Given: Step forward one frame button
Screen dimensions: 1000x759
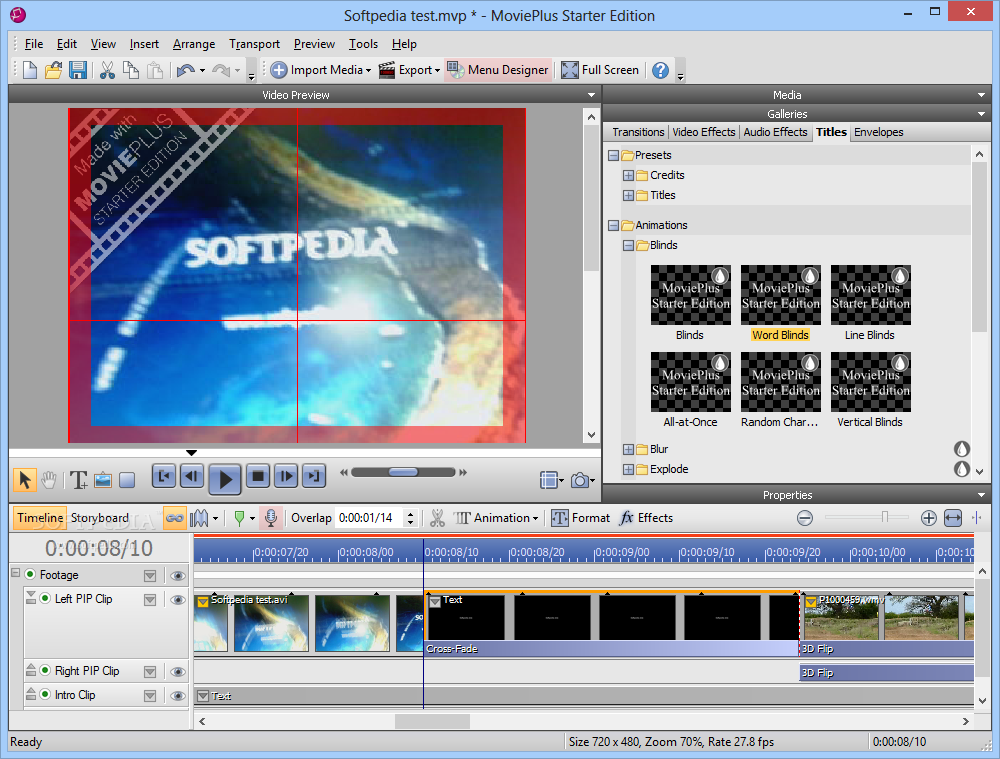Looking at the screenshot, I should point(286,476).
